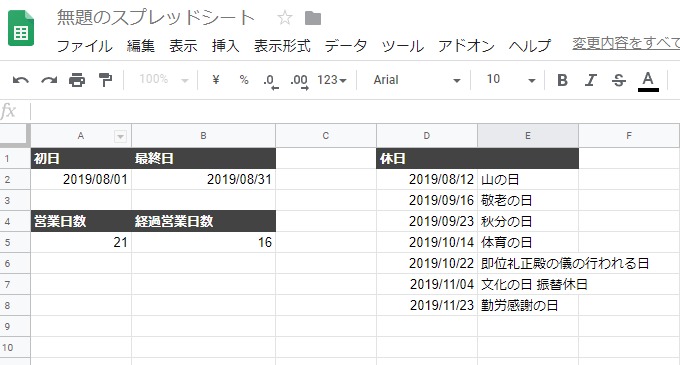Screen dimensions: 680x365
Task: Open the text color picker
Action: (x=648, y=81)
